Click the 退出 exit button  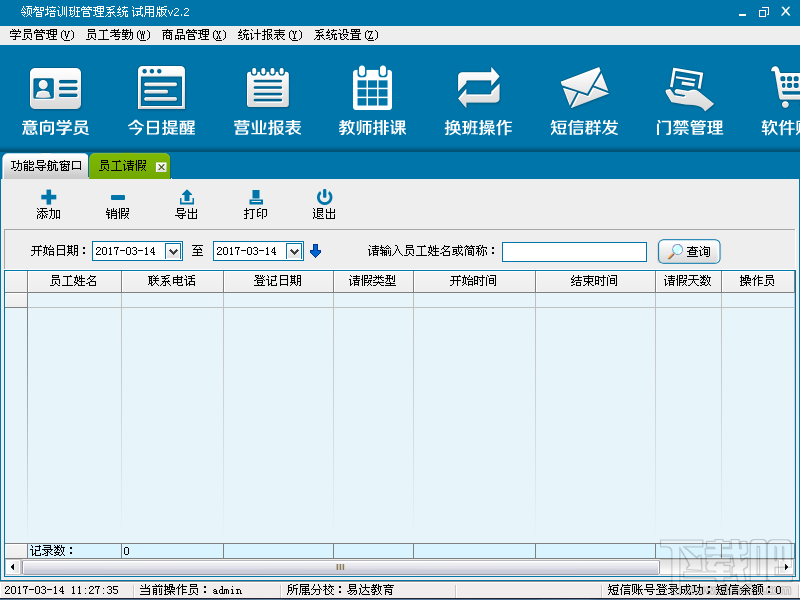pyautogui.click(x=324, y=205)
